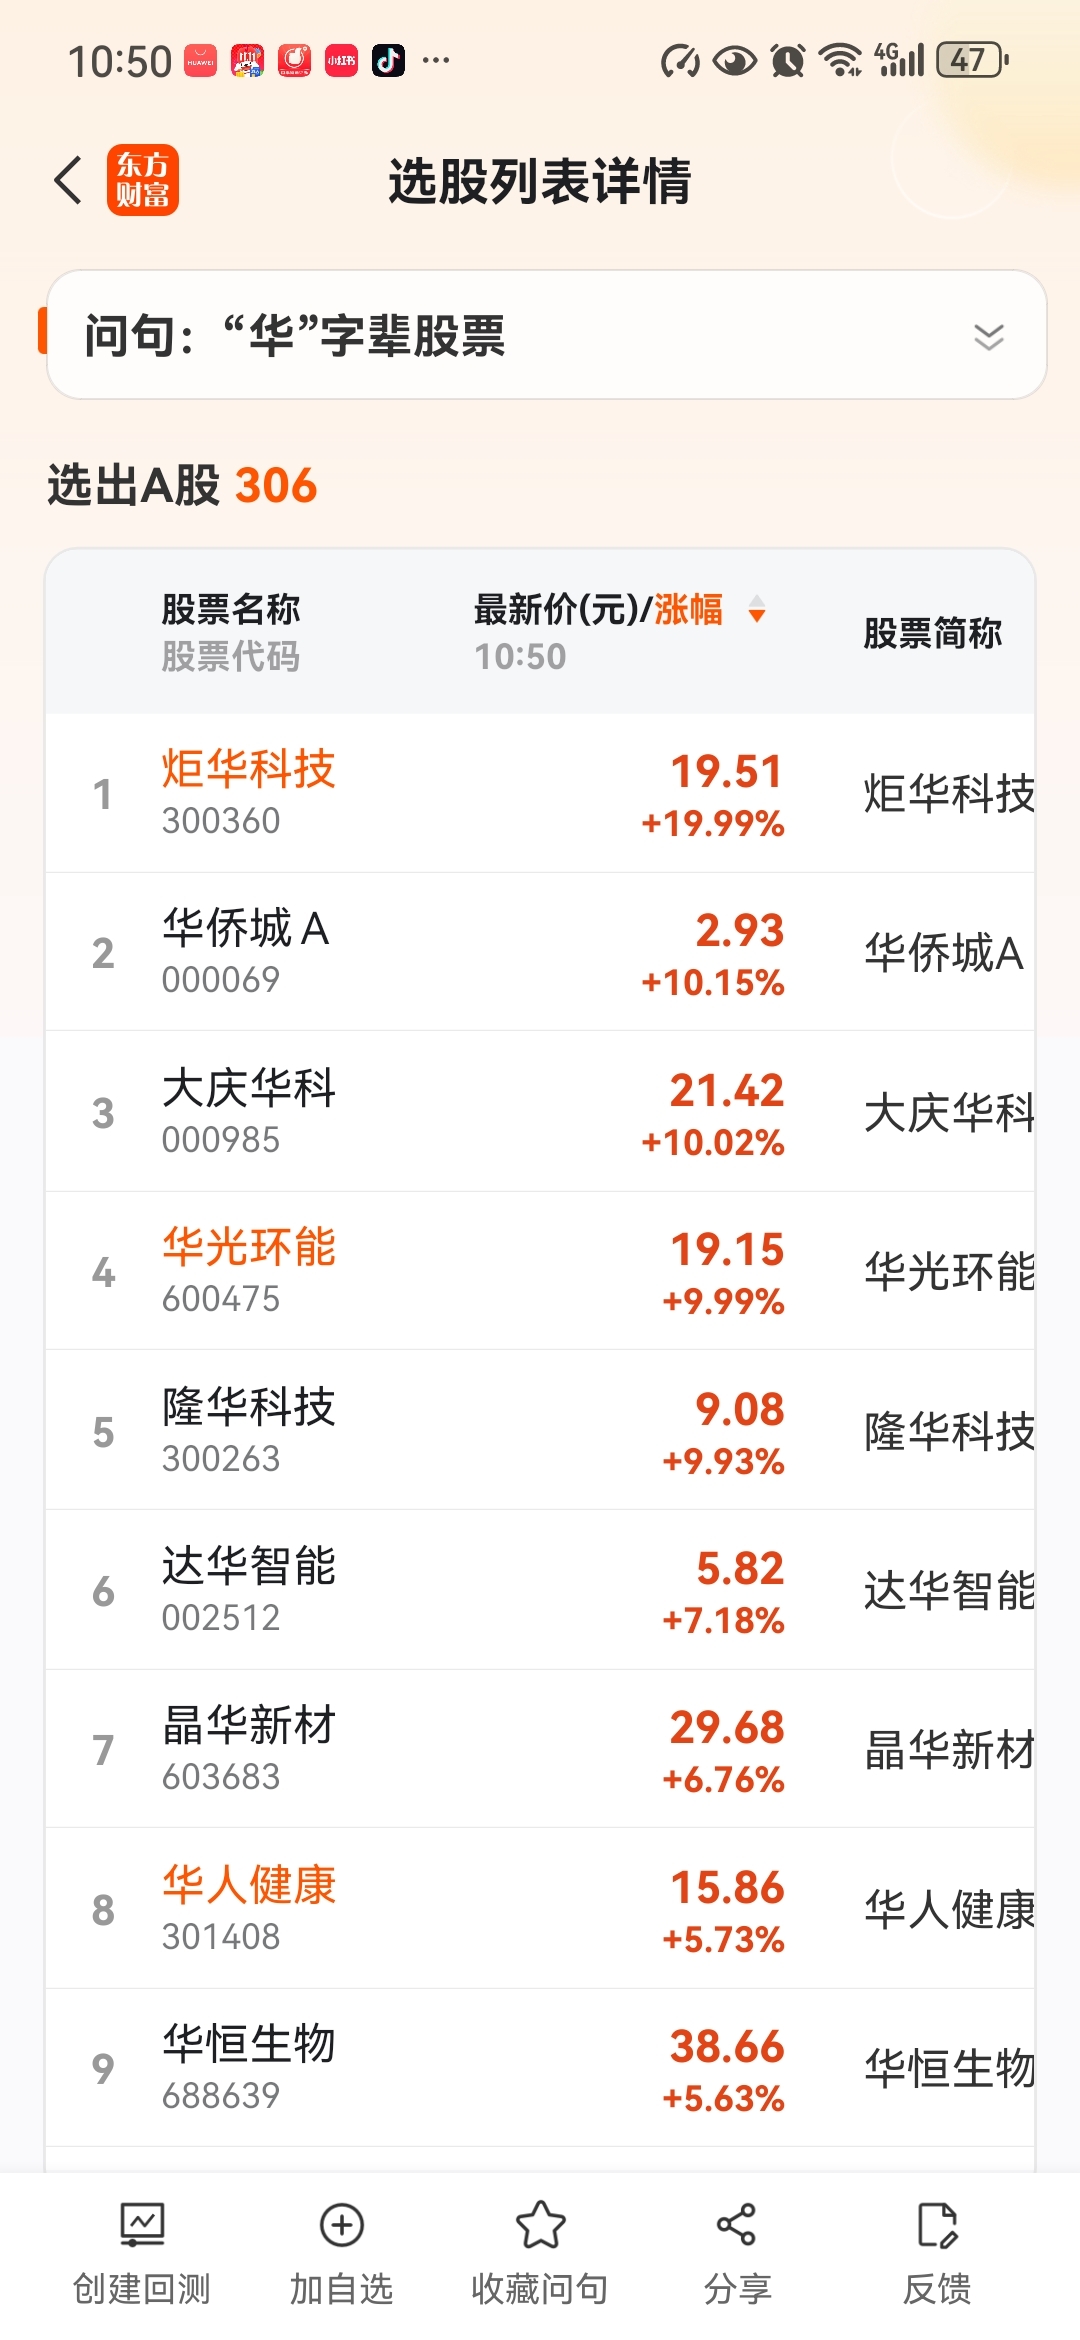
Task: Select the 大庆华科 000985 row
Action: (540, 1112)
